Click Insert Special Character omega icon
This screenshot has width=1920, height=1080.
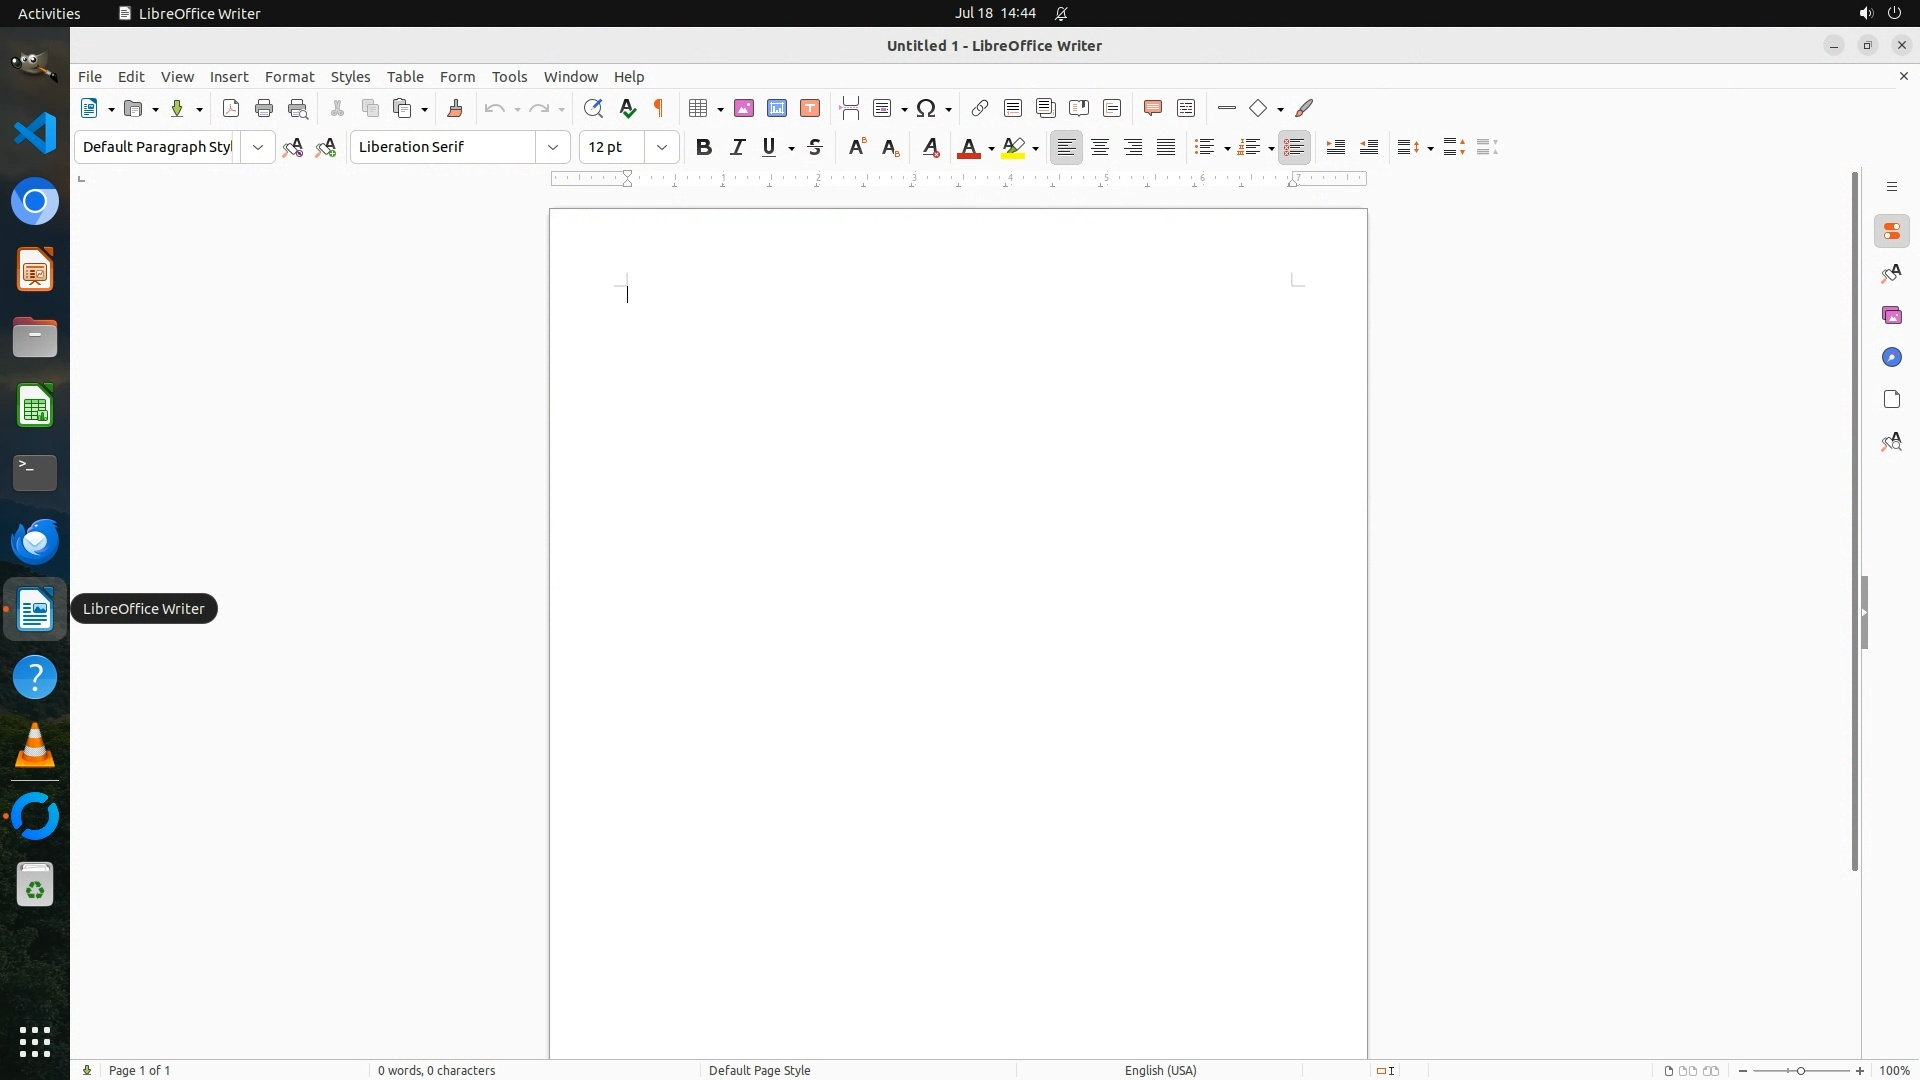(927, 108)
